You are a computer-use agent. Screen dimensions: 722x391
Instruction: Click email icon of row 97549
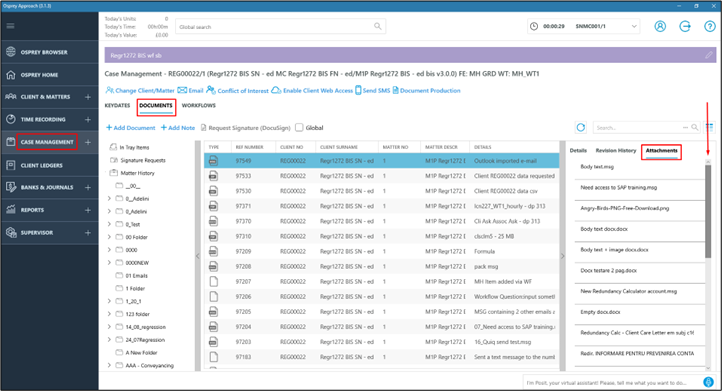click(213, 161)
